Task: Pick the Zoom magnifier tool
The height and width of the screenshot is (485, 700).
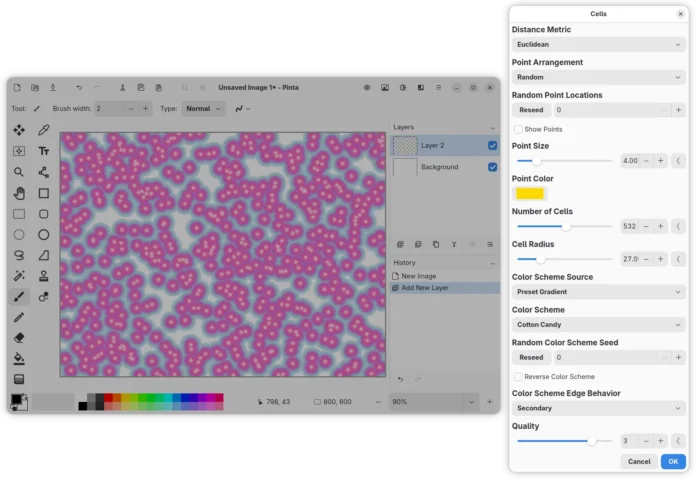Action: coord(19,172)
